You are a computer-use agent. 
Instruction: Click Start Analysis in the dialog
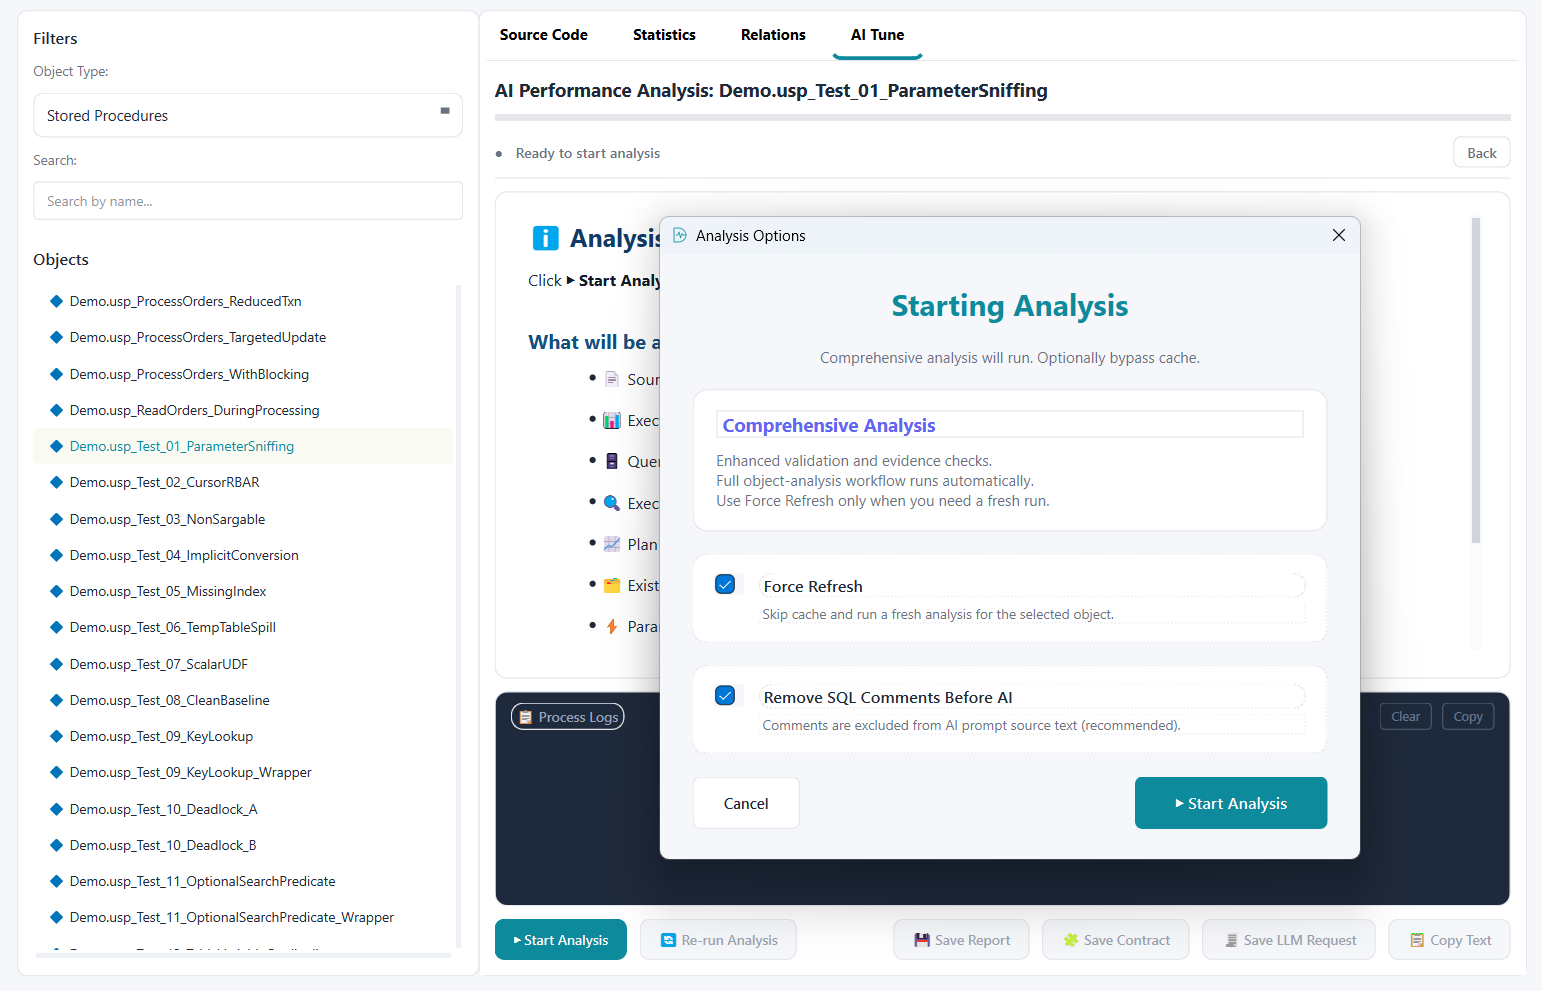[x=1231, y=803]
